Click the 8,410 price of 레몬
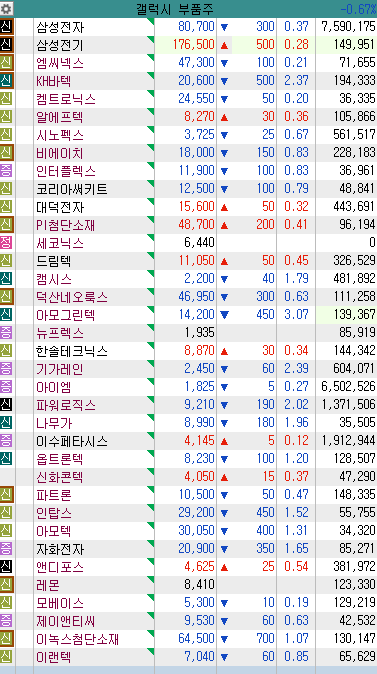 [x=199, y=585]
